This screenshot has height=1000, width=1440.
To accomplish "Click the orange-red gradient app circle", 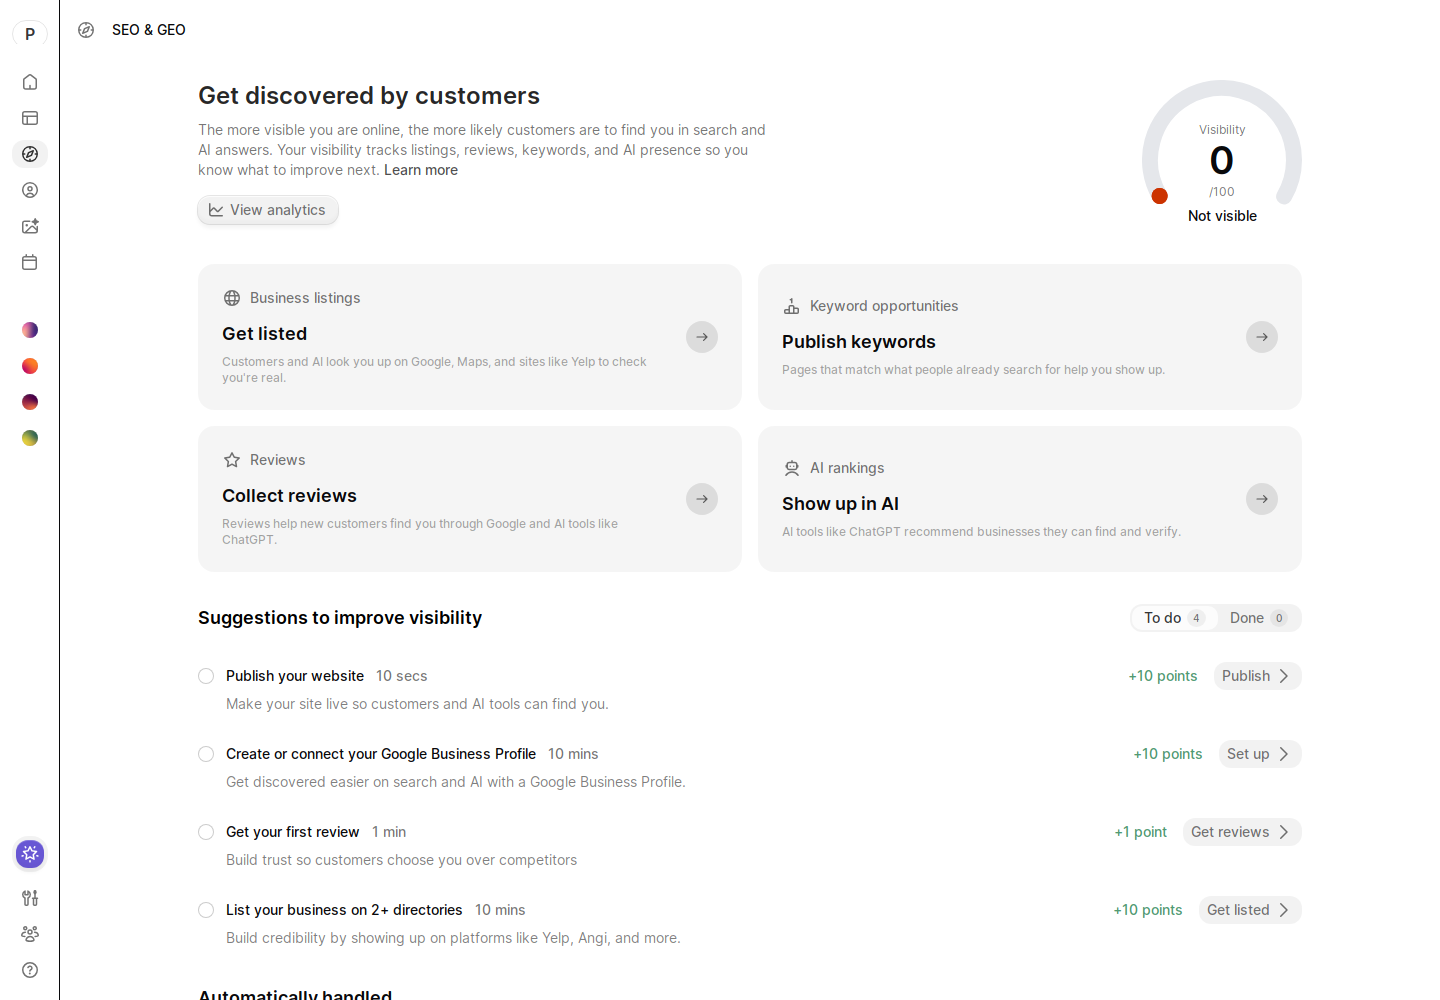I will (x=30, y=366).
